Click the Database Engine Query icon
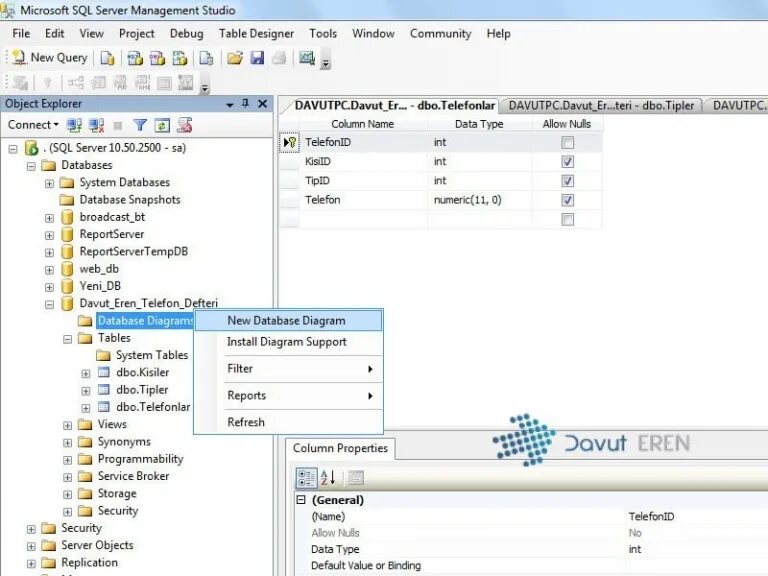 107,58
